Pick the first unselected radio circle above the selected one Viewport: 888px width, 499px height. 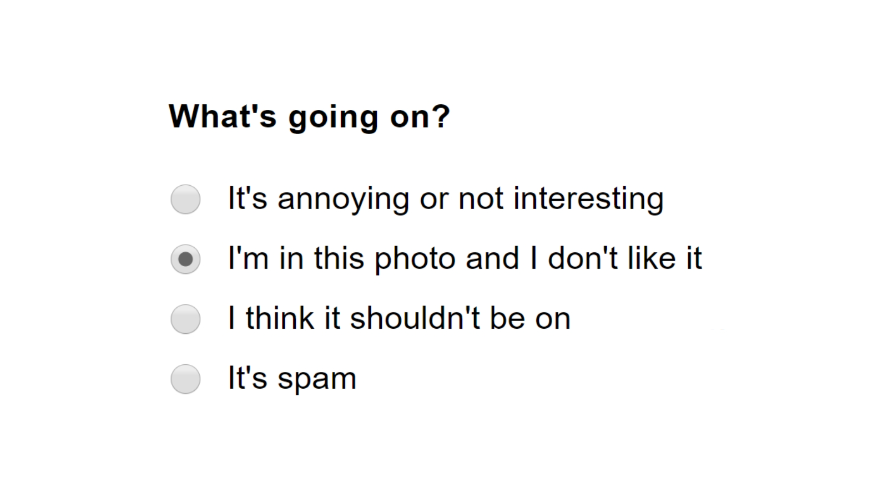point(186,199)
